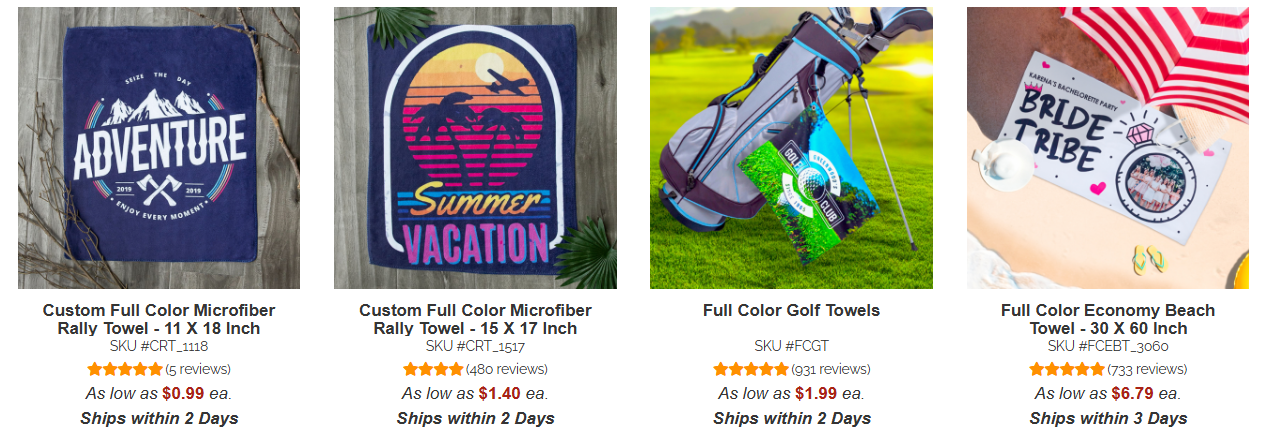Open the Adventure rally towel product image
Viewport: 1275px width, 428px height.
point(159,148)
